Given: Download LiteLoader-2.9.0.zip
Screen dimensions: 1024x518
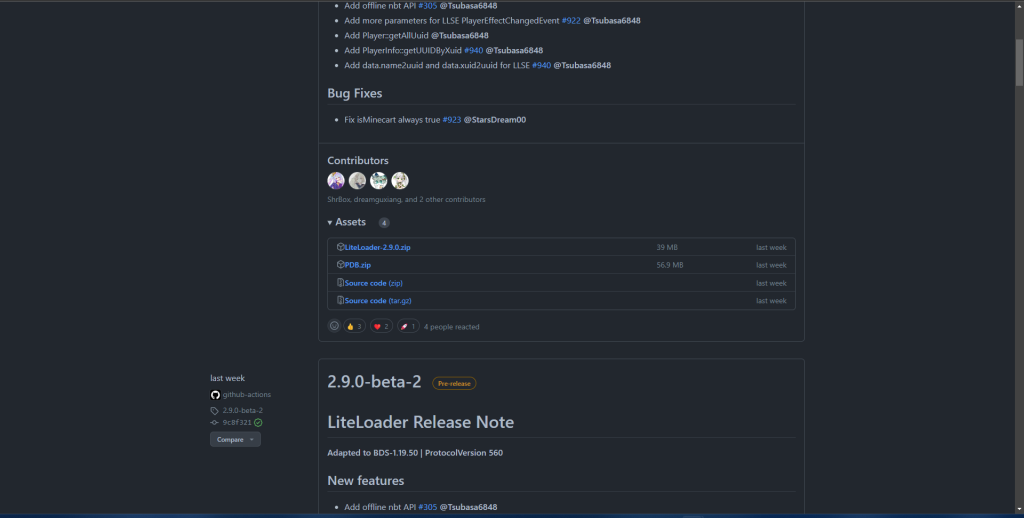Looking at the screenshot, I should coord(377,248).
